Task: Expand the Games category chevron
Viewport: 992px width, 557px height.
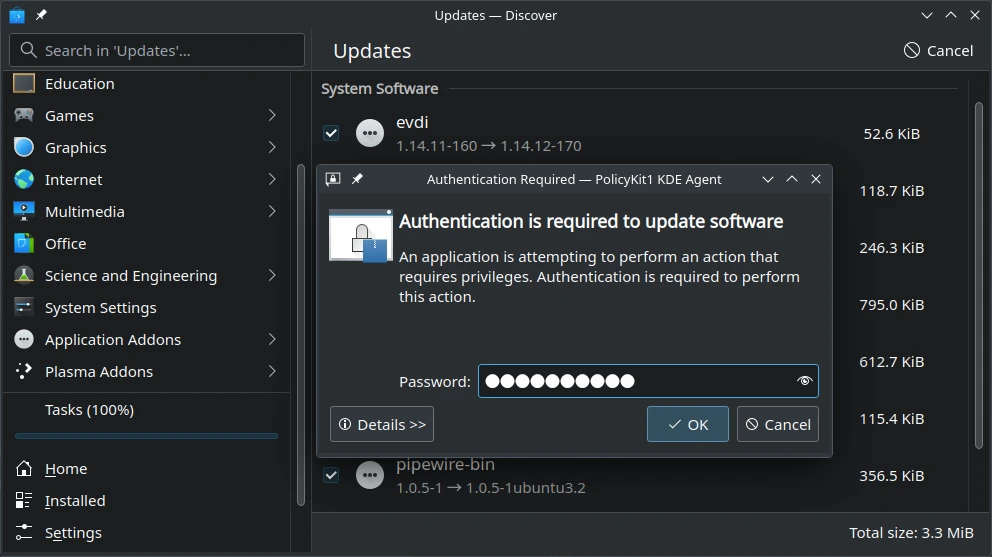Action: [x=272, y=116]
